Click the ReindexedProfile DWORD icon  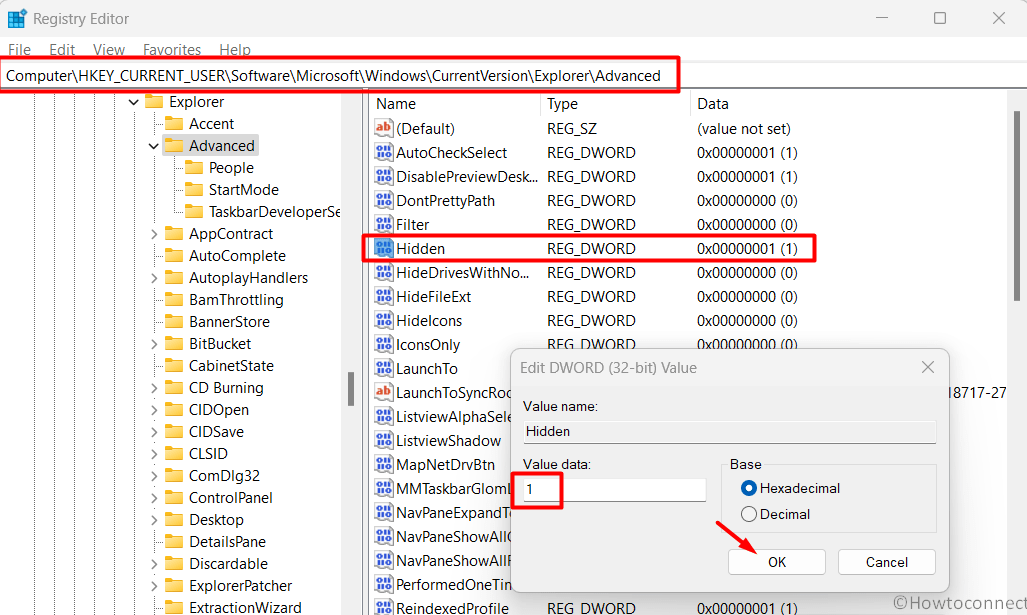pyautogui.click(x=383, y=608)
